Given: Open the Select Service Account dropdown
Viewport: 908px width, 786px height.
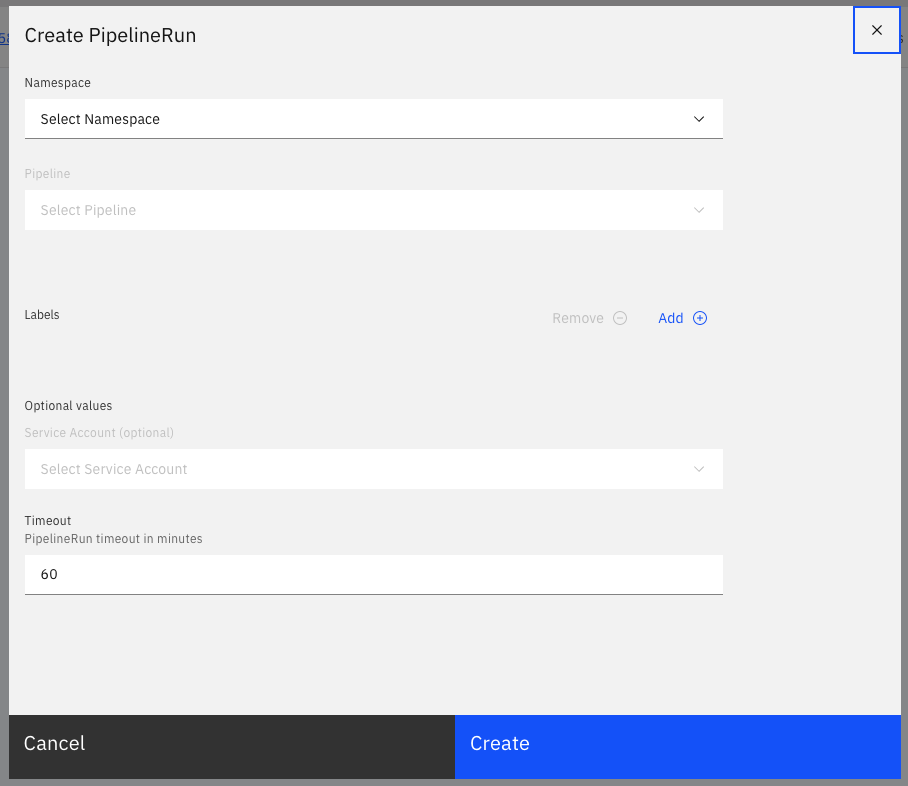Looking at the screenshot, I should [373, 469].
